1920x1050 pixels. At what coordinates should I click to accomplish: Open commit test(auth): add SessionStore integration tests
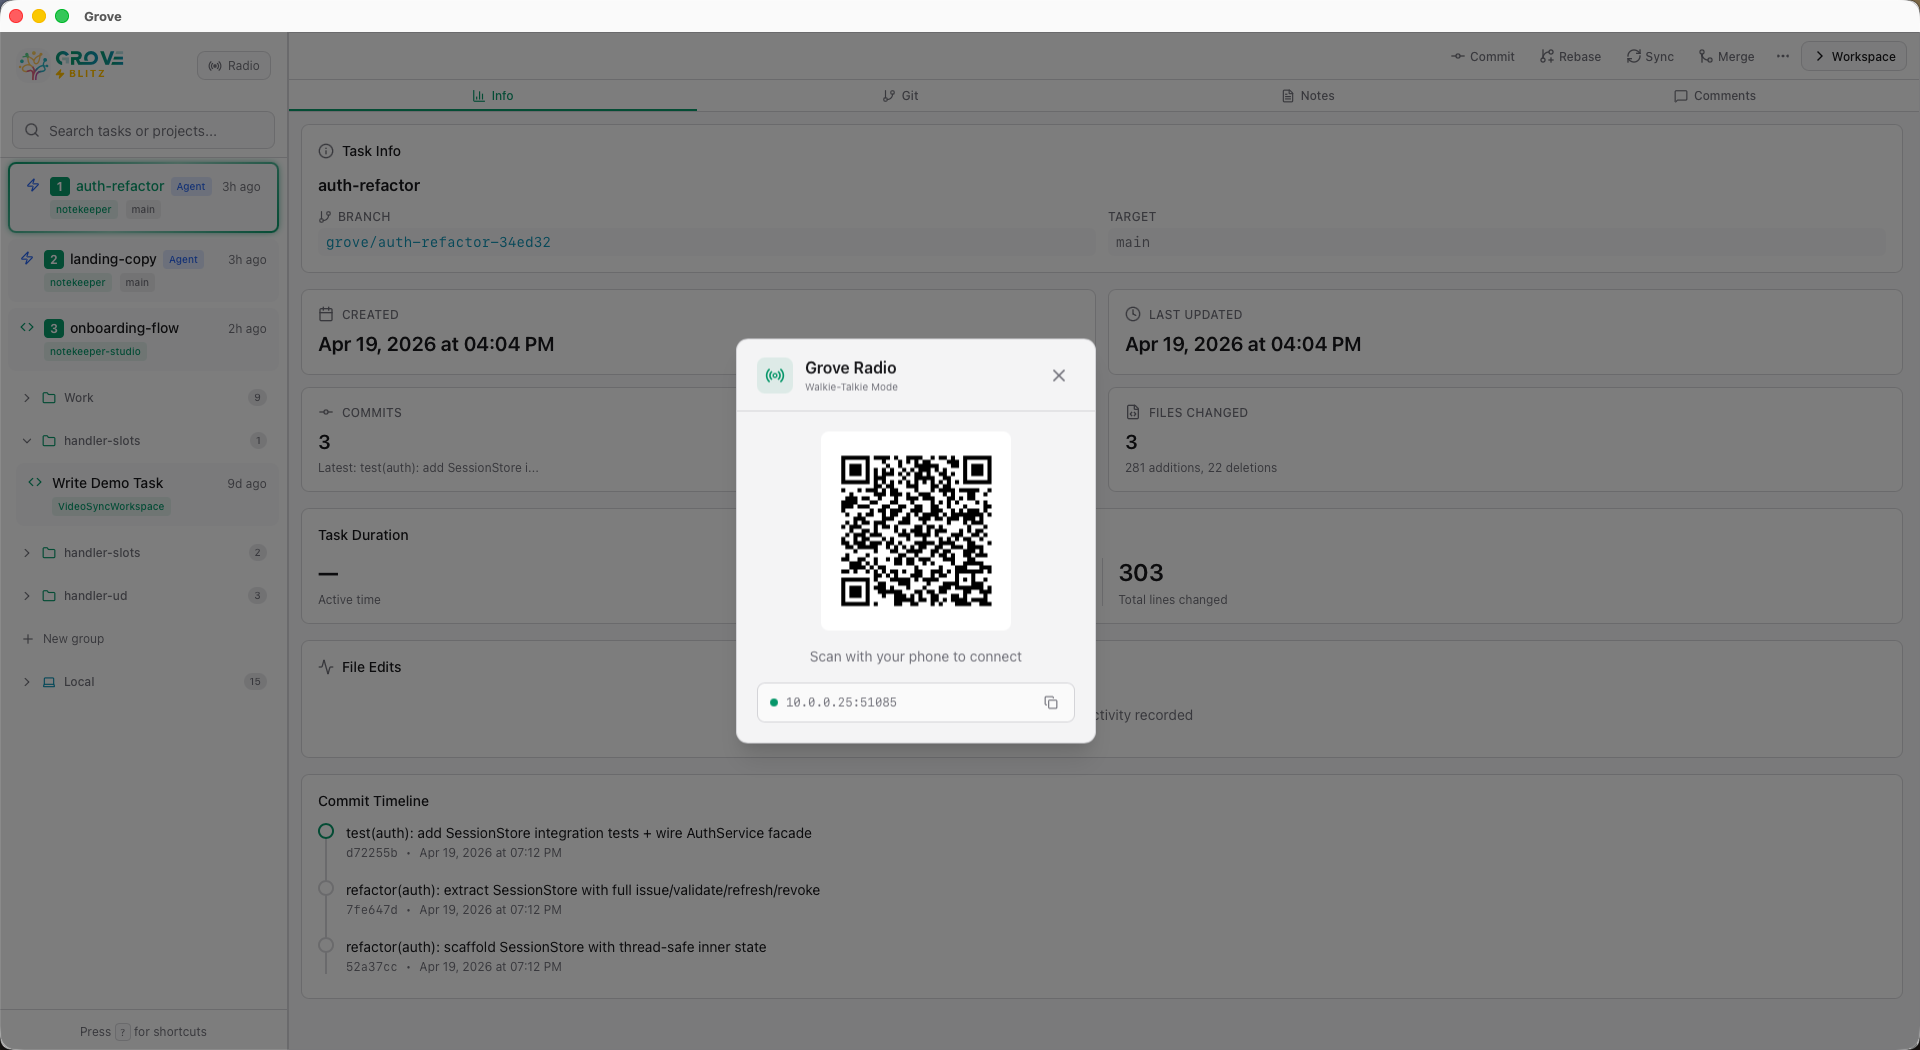click(579, 833)
